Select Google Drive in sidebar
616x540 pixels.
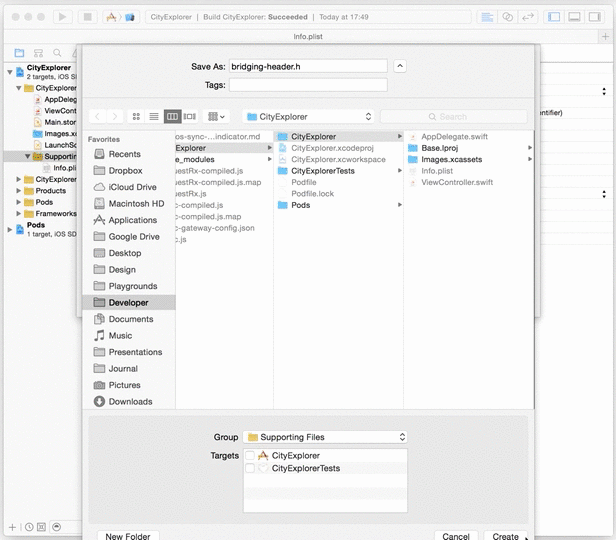point(129,236)
